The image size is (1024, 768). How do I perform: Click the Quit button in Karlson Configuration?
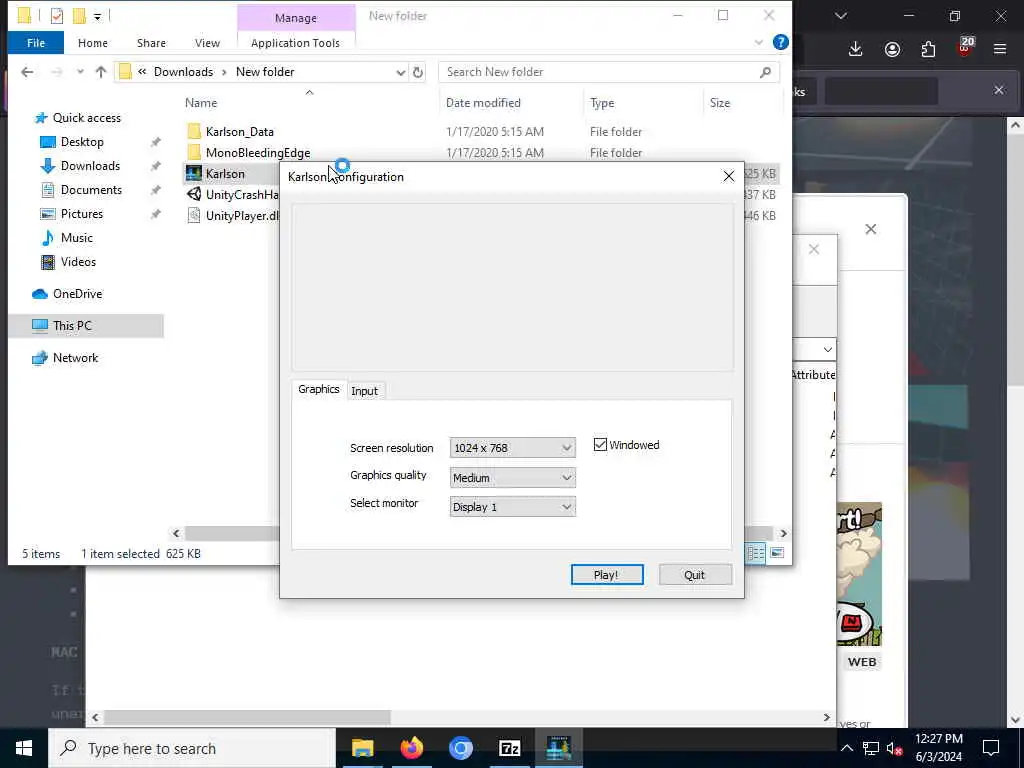(x=695, y=575)
